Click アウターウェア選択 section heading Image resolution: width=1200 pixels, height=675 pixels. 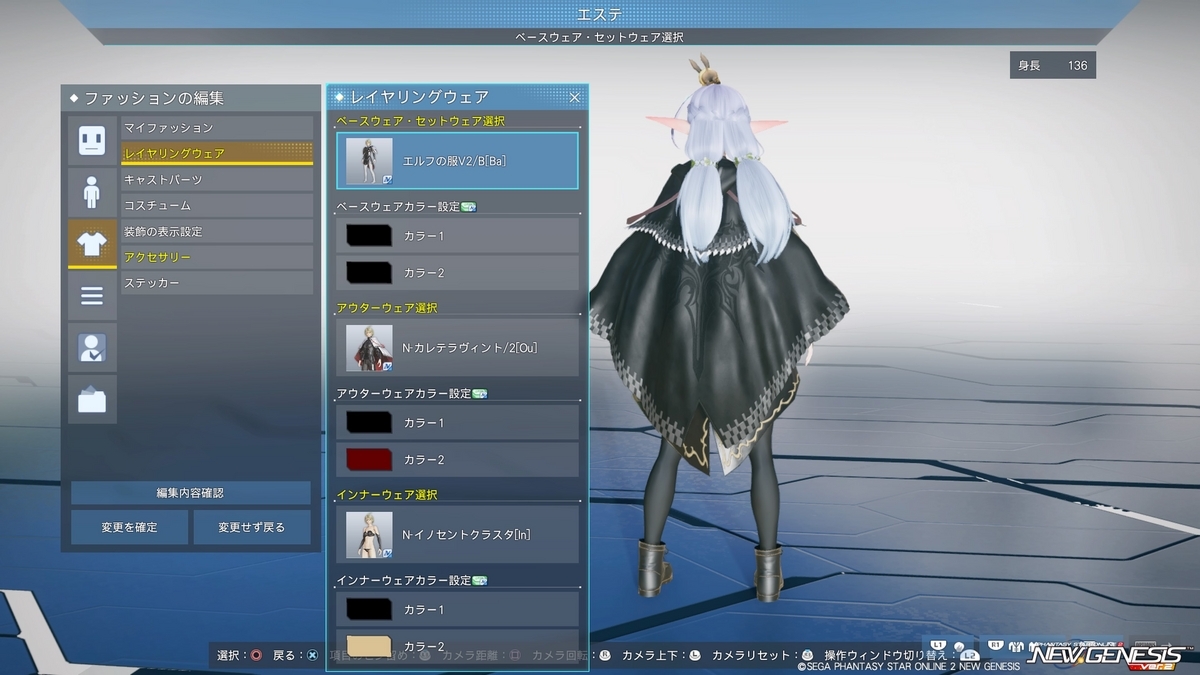pyautogui.click(x=387, y=308)
